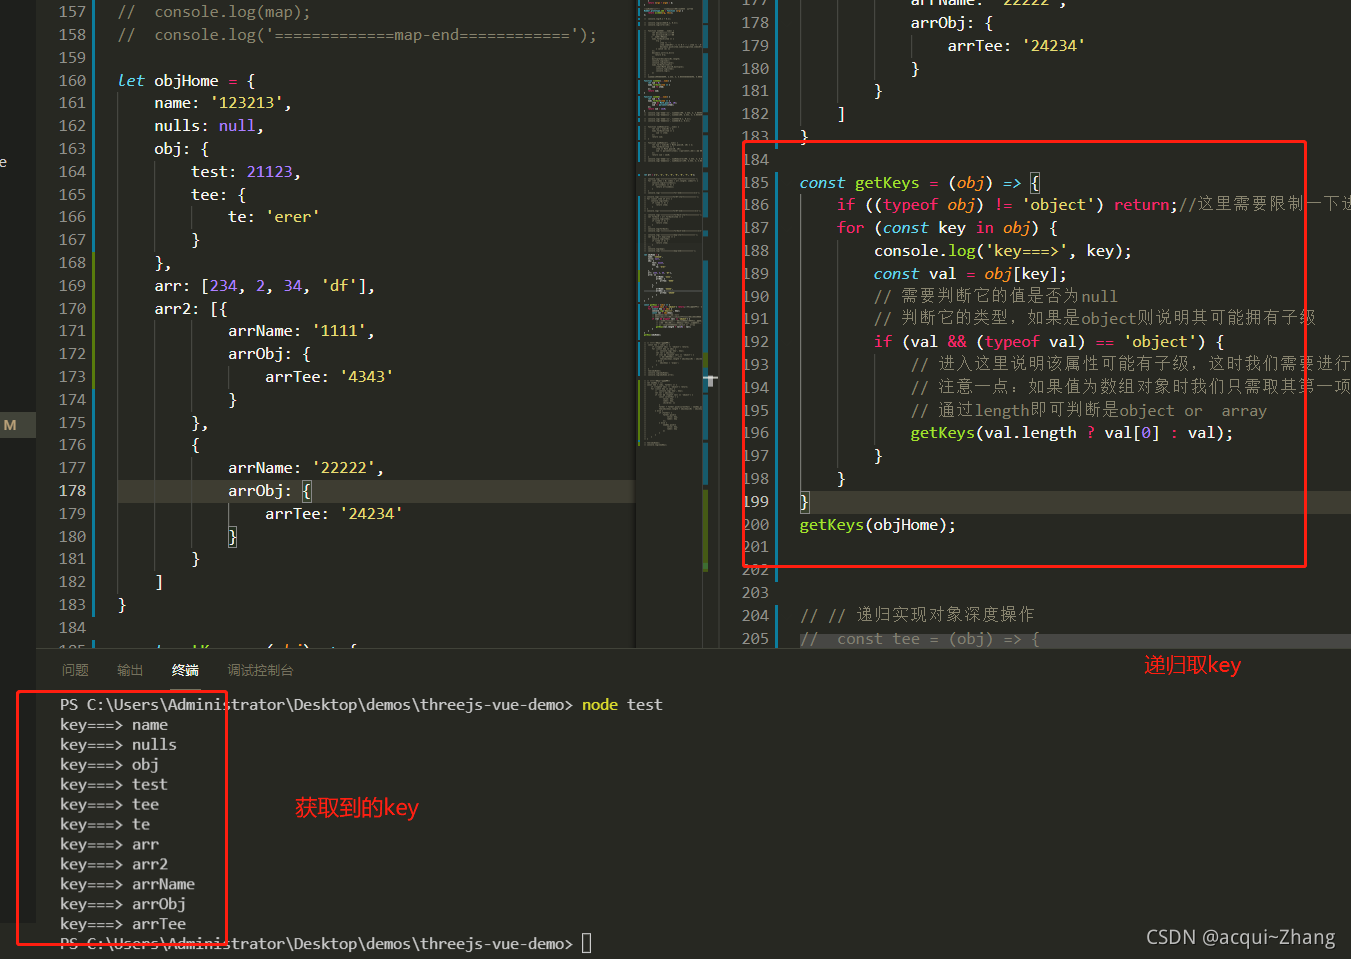Image resolution: width=1351 pixels, height=959 pixels.
Task: Click terminal output 'key===> tee'
Action: [110, 805]
